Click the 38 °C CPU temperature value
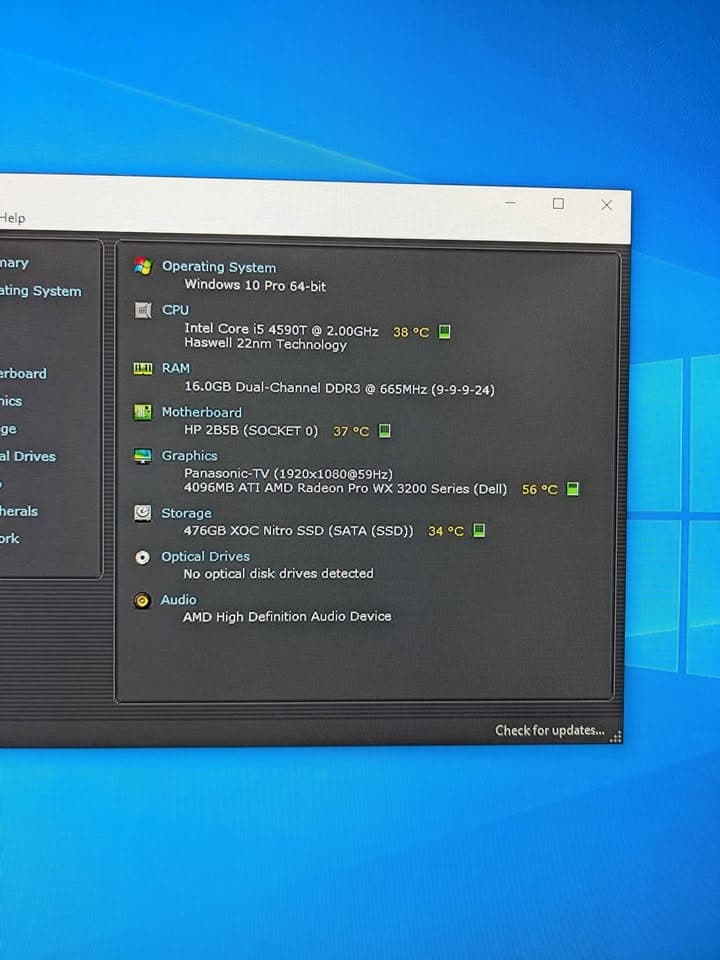 tap(411, 332)
